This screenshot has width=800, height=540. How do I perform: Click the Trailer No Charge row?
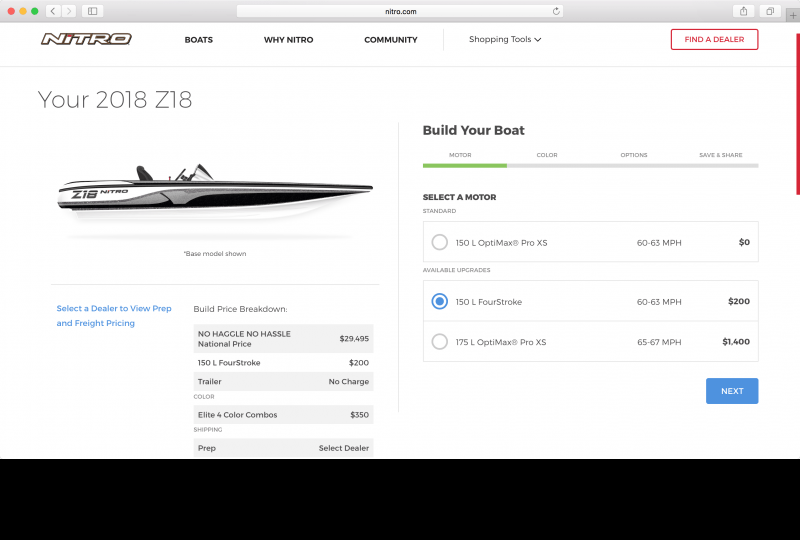pyautogui.click(x=283, y=381)
